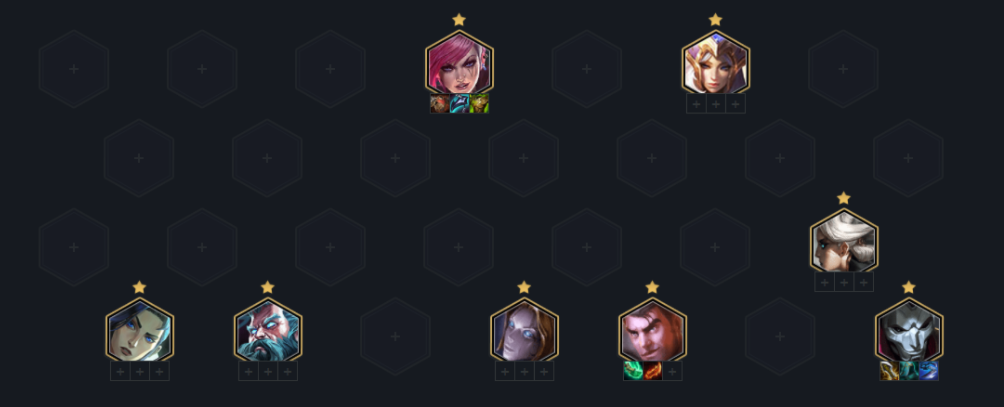Add a champion to the top-left empty hexagon
Image resolution: width=1004 pixels, height=407 pixels.
[x=74, y=68]
